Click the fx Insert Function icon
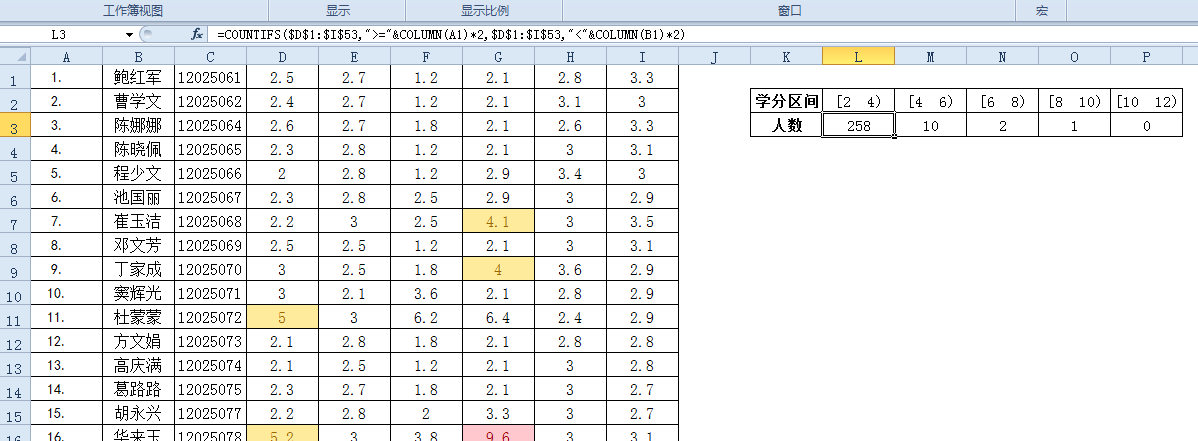This screenshot has width=1198, height=441. [x=197, y=34]
